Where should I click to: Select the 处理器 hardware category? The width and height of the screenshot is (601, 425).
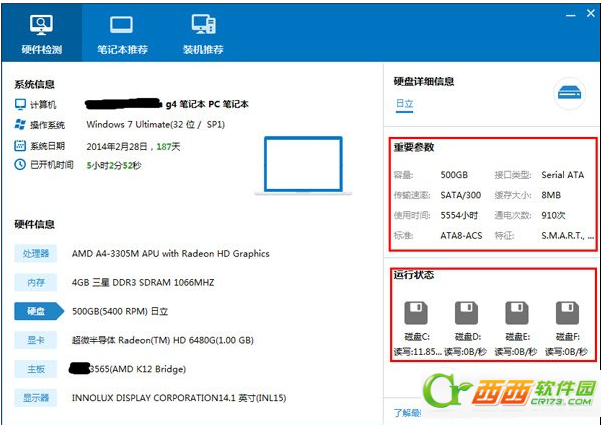(x=36, y=253)
